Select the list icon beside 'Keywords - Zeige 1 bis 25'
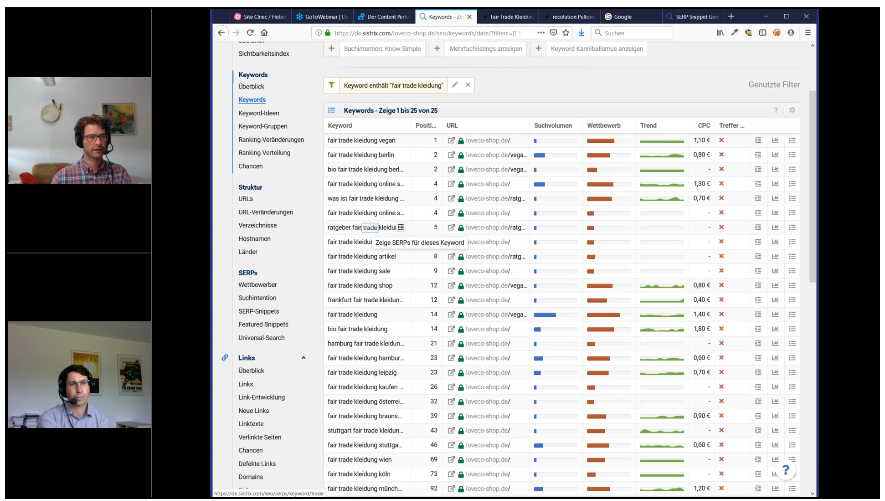 pos(331,111)
